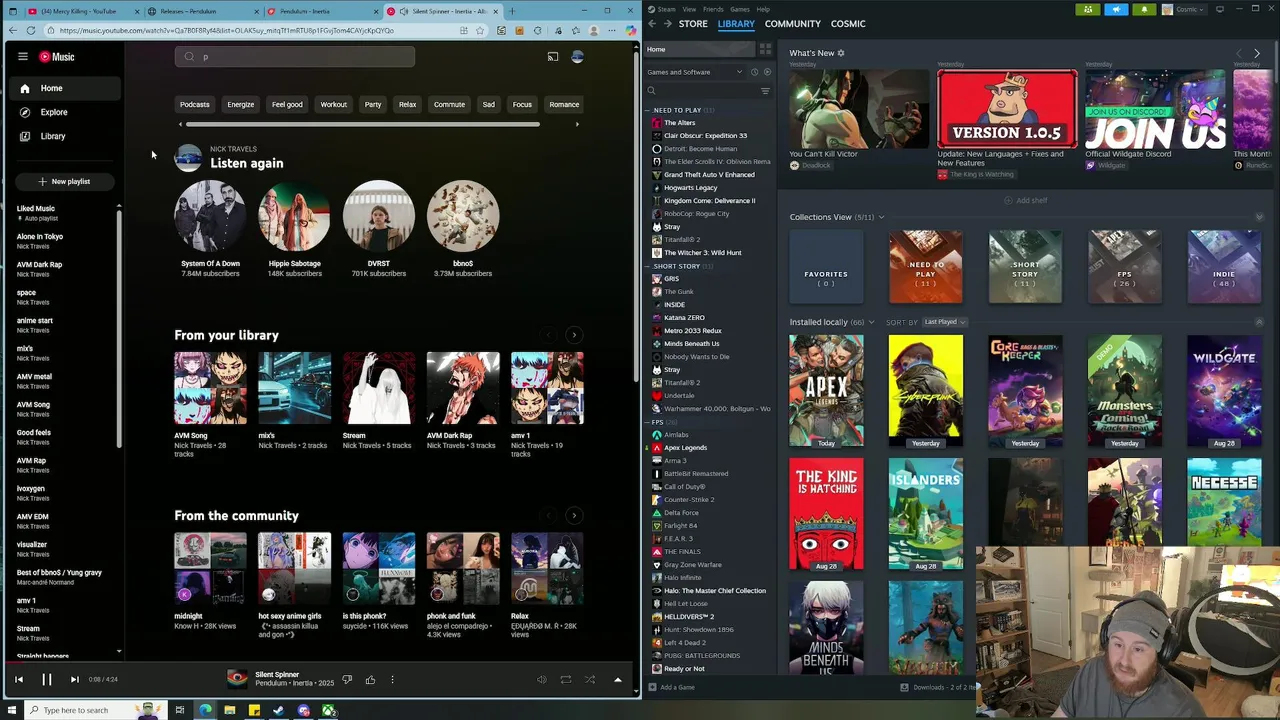Open a new browser tab
Viewport: 1280px width, 720px height.
(x=511, y=11)
